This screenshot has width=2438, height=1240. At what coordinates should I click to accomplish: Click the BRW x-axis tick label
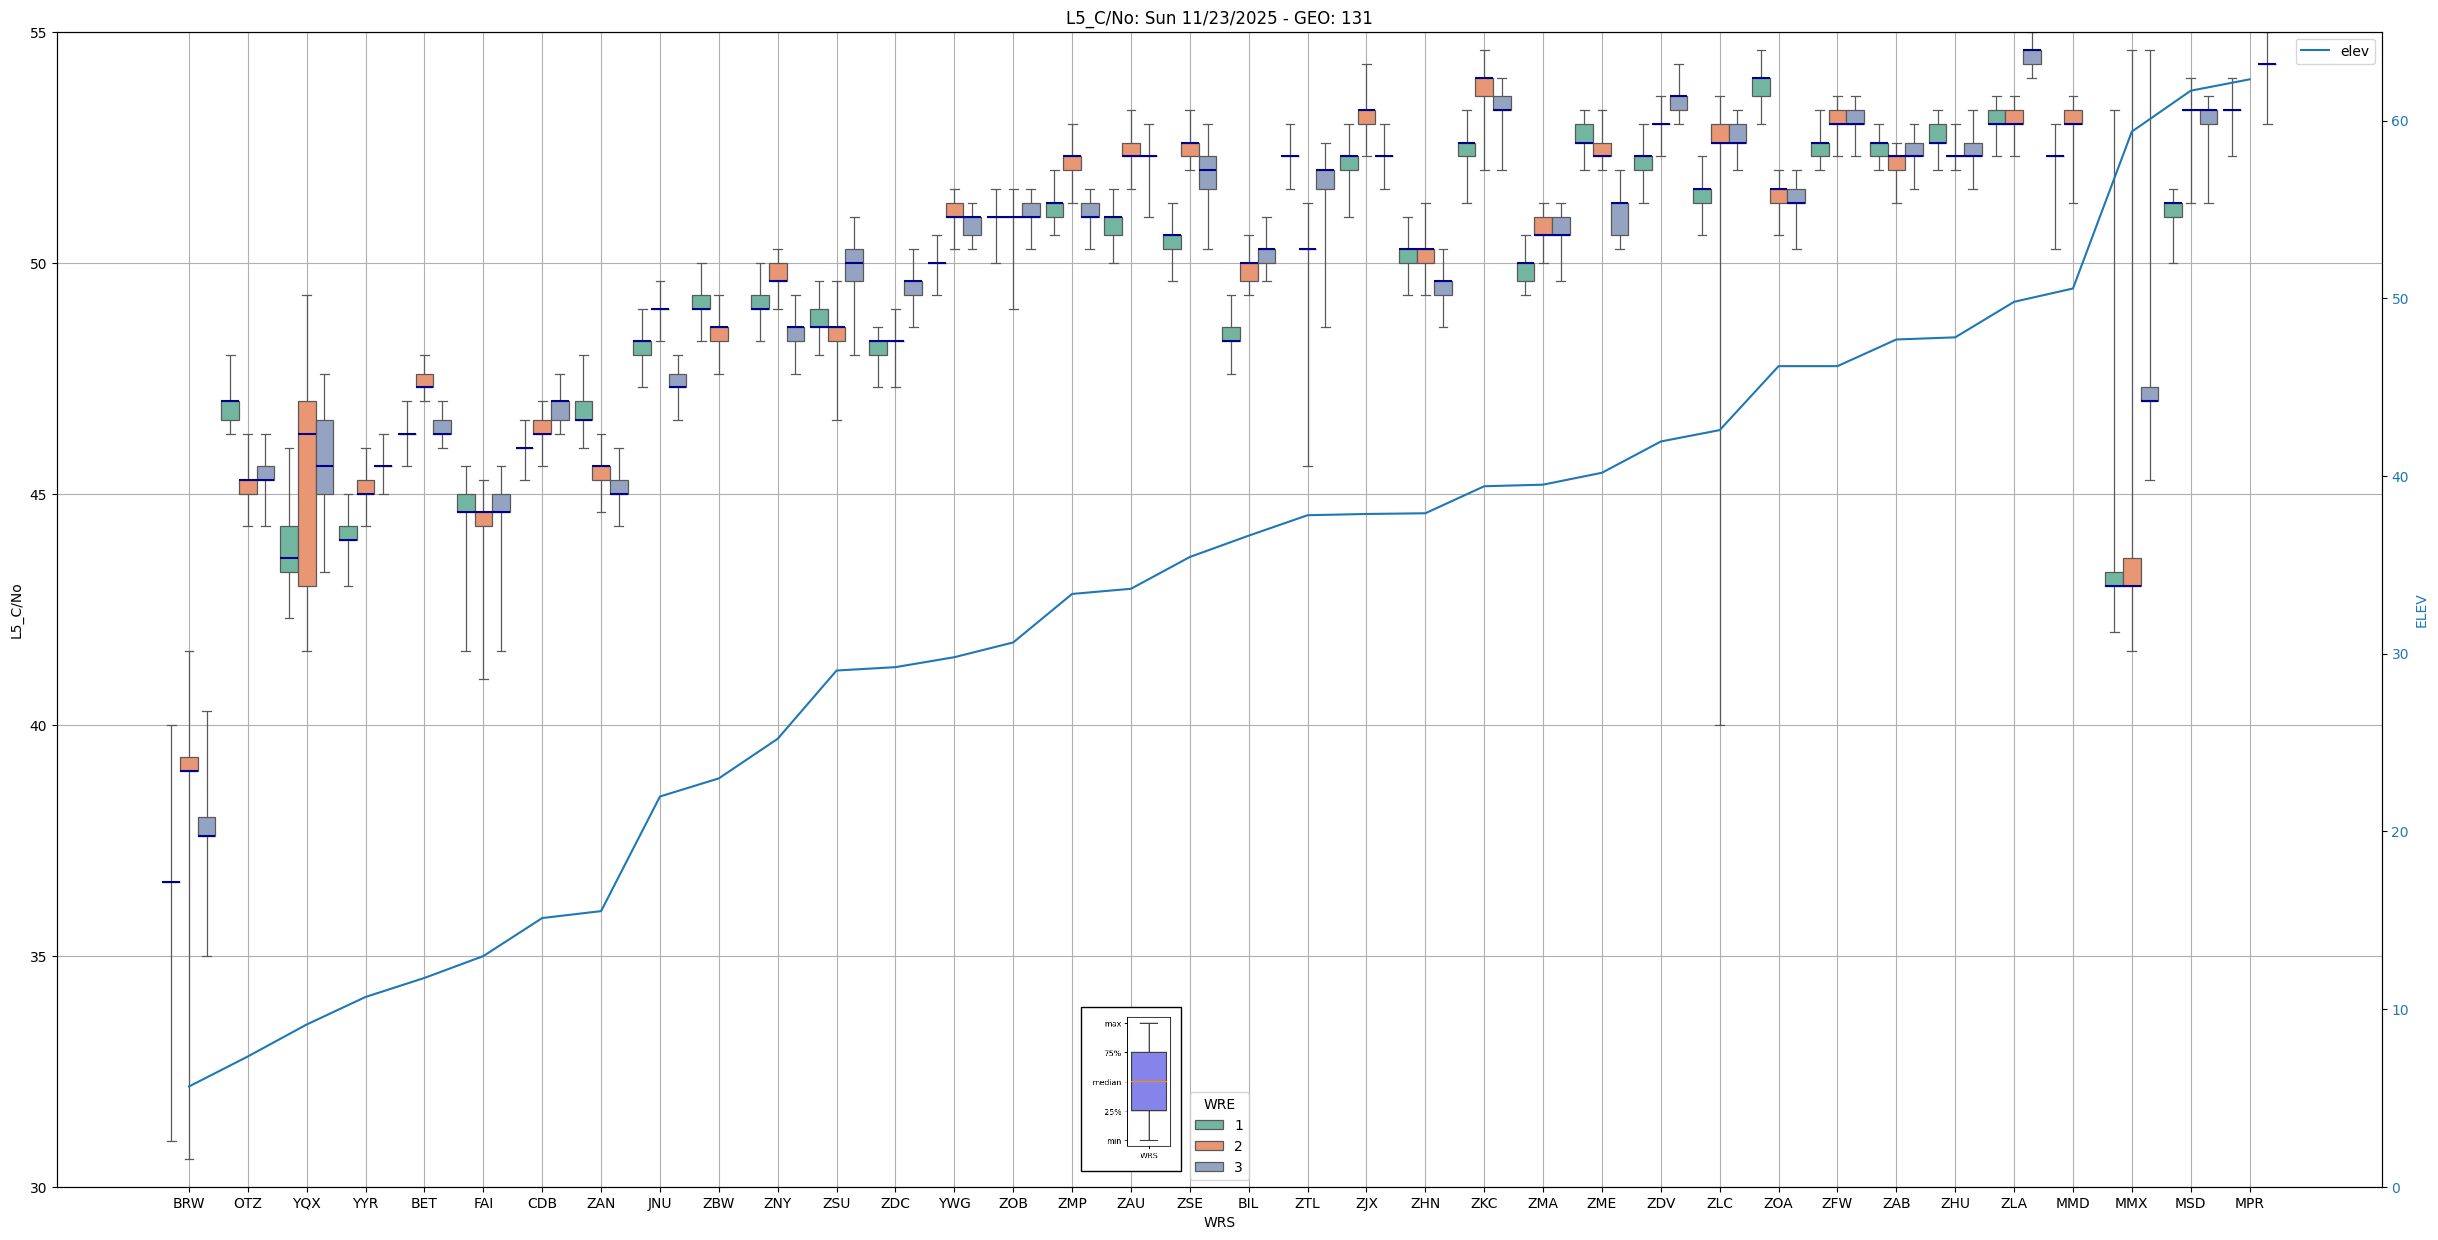pos(188,1203)
